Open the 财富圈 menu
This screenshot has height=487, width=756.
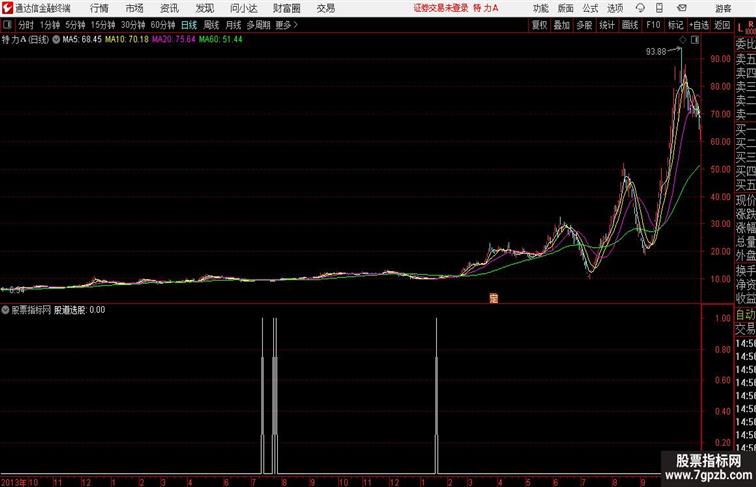[286, 8]
